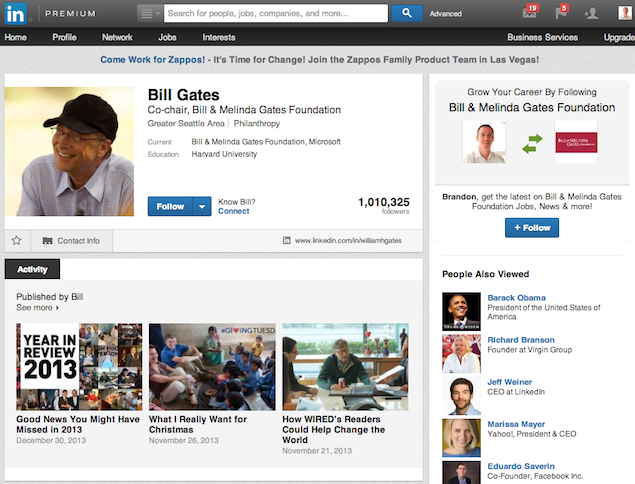Open the Interests menu
The width and height of the screenshot is (635, 484).
pos(219,37)
